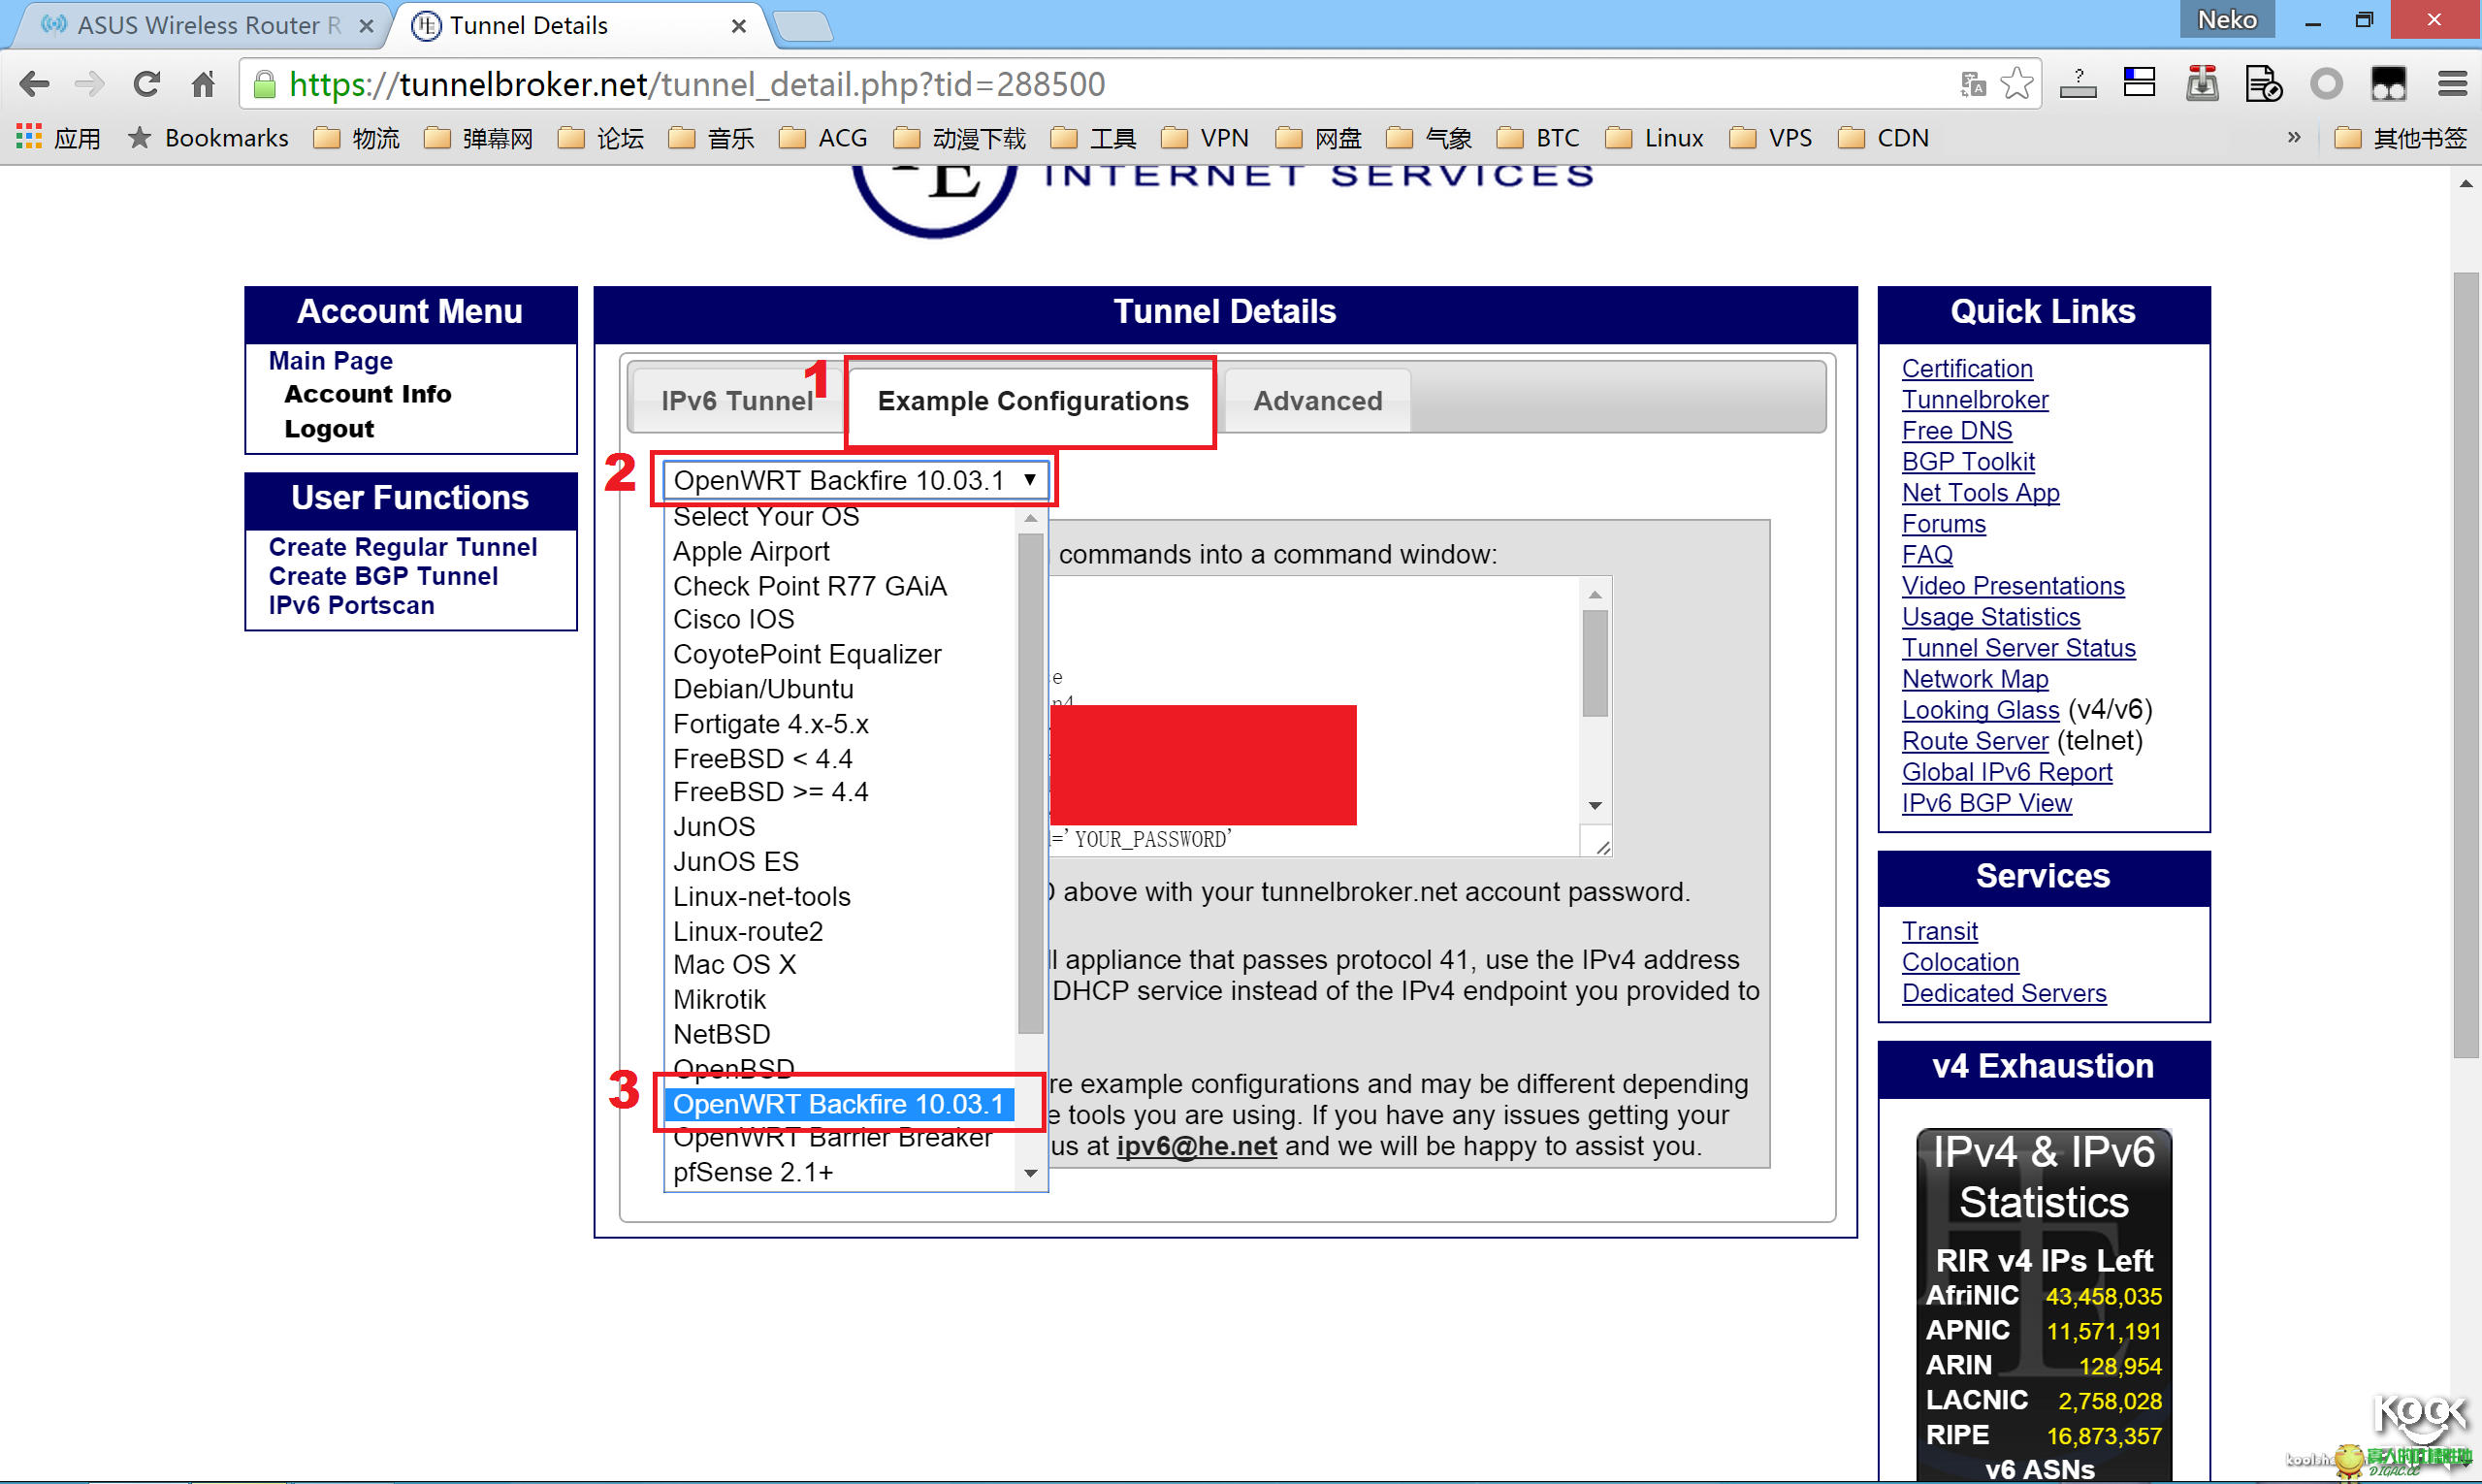Bookmark this page with the star icon
This screenshot has height=1484, width=2482.
pyautogui.click(x=2017, y=84)
